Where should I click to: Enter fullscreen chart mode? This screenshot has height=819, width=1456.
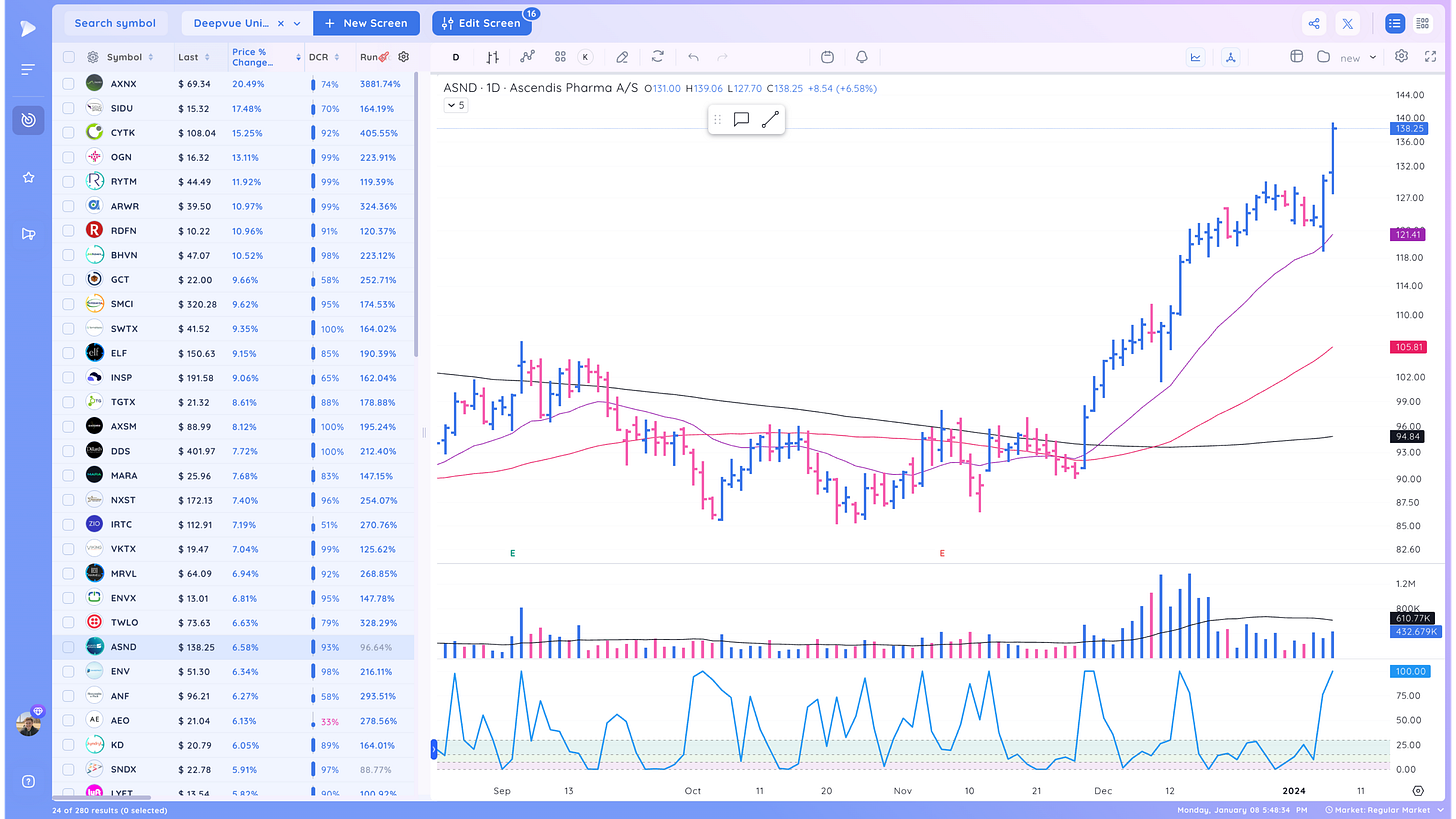tap(1428, 57)
